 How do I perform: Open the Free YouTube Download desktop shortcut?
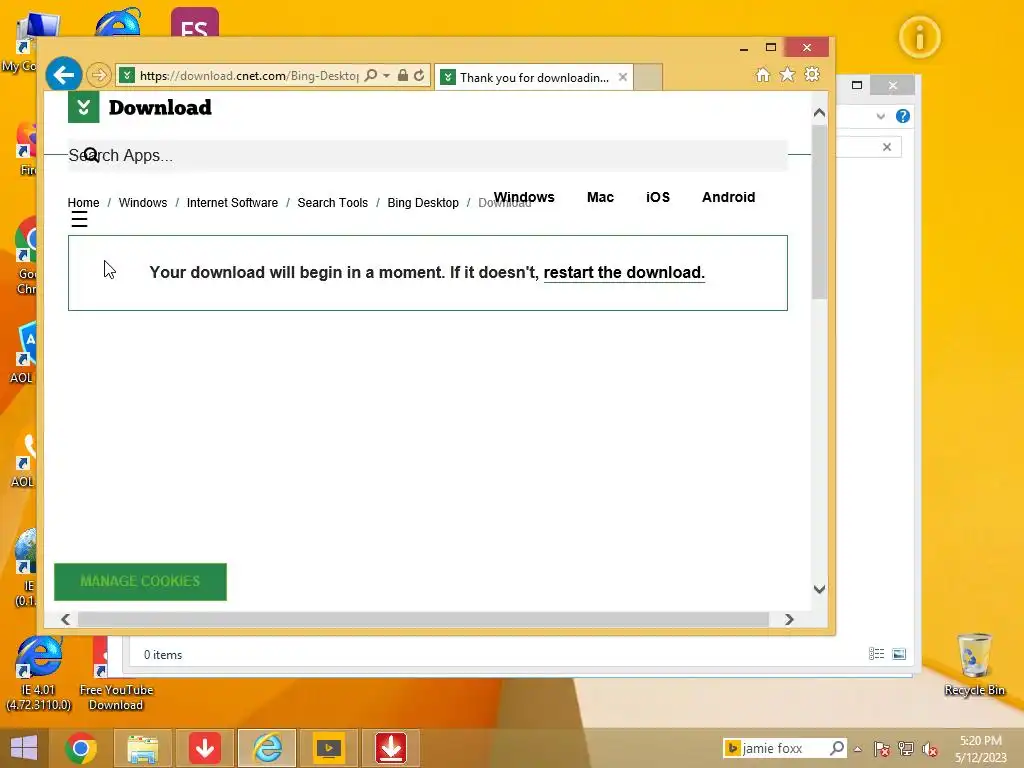click(116, 674)
